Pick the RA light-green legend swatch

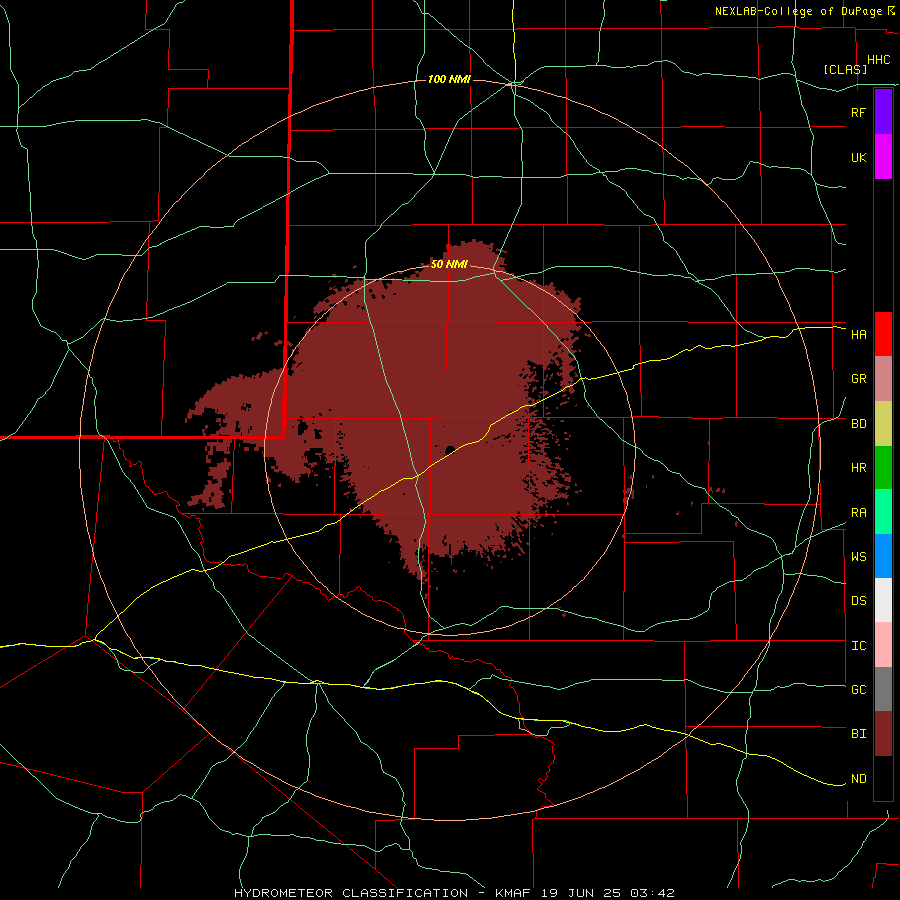(883, 512)
